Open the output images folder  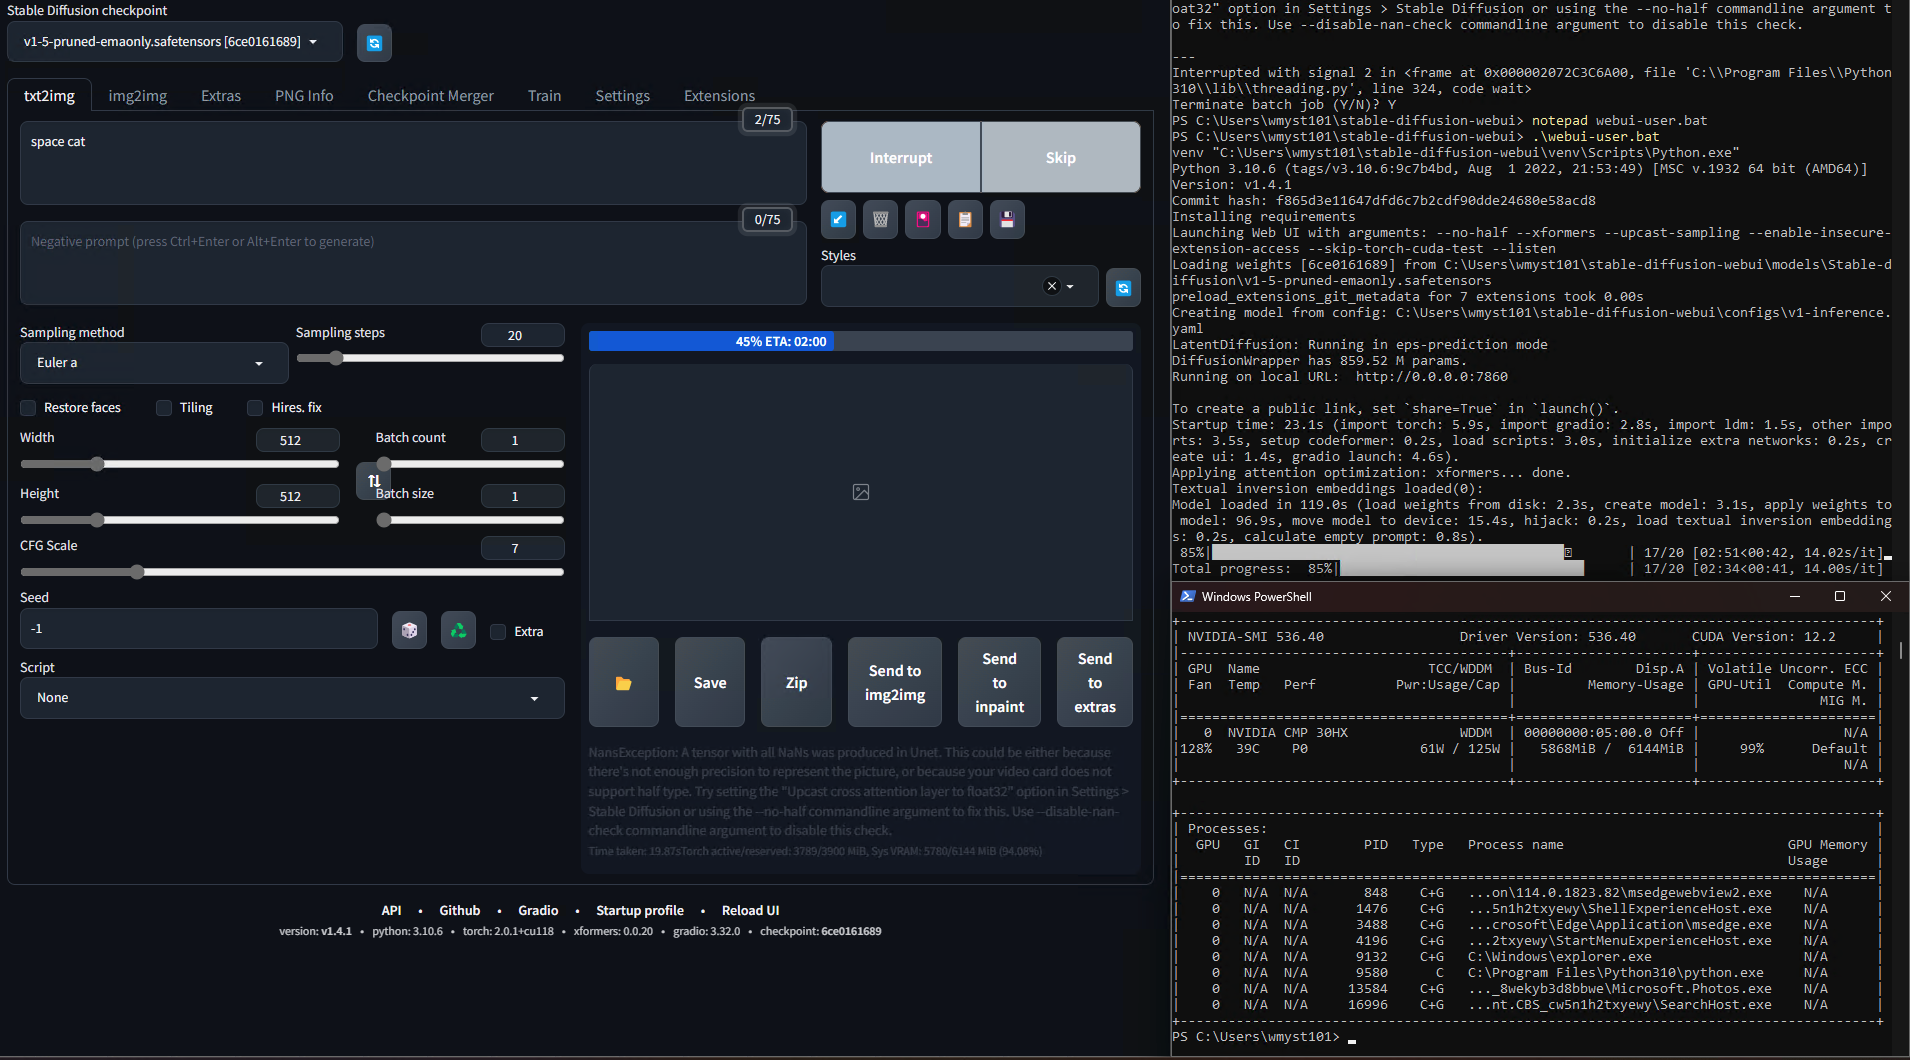point(623,683)
